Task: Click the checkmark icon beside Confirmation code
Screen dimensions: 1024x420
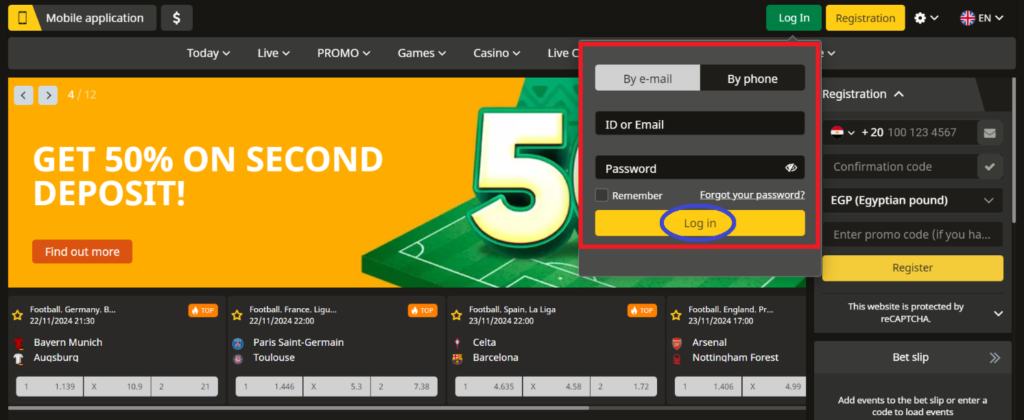Action: point(990,167)
